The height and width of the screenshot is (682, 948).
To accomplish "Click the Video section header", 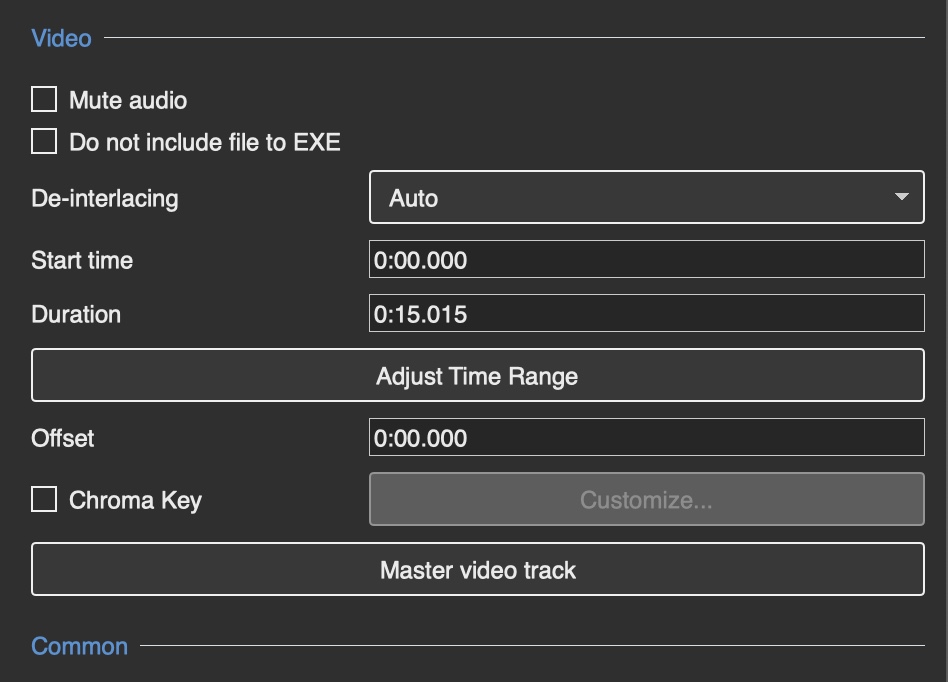I will point(61,38).
